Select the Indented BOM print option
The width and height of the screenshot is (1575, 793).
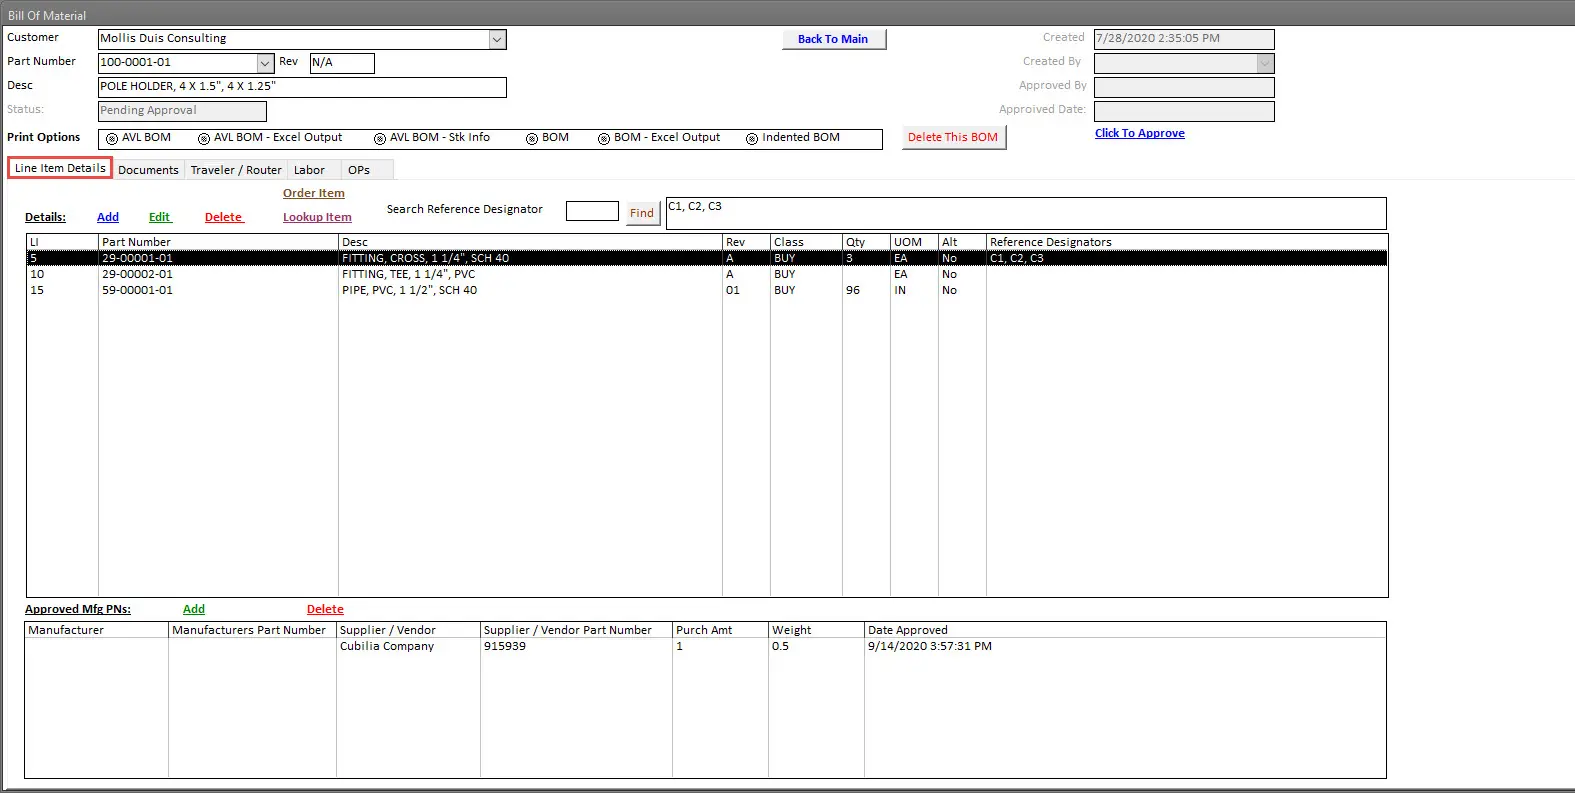coord(752,139)
